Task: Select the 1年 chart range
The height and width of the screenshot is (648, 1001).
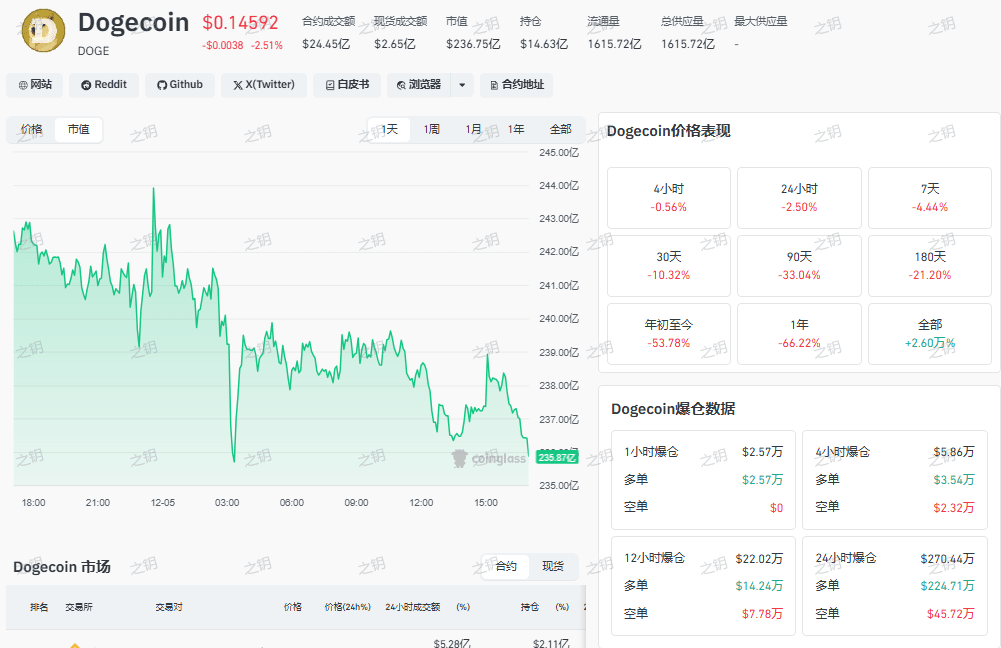Action: click(516, 130)
